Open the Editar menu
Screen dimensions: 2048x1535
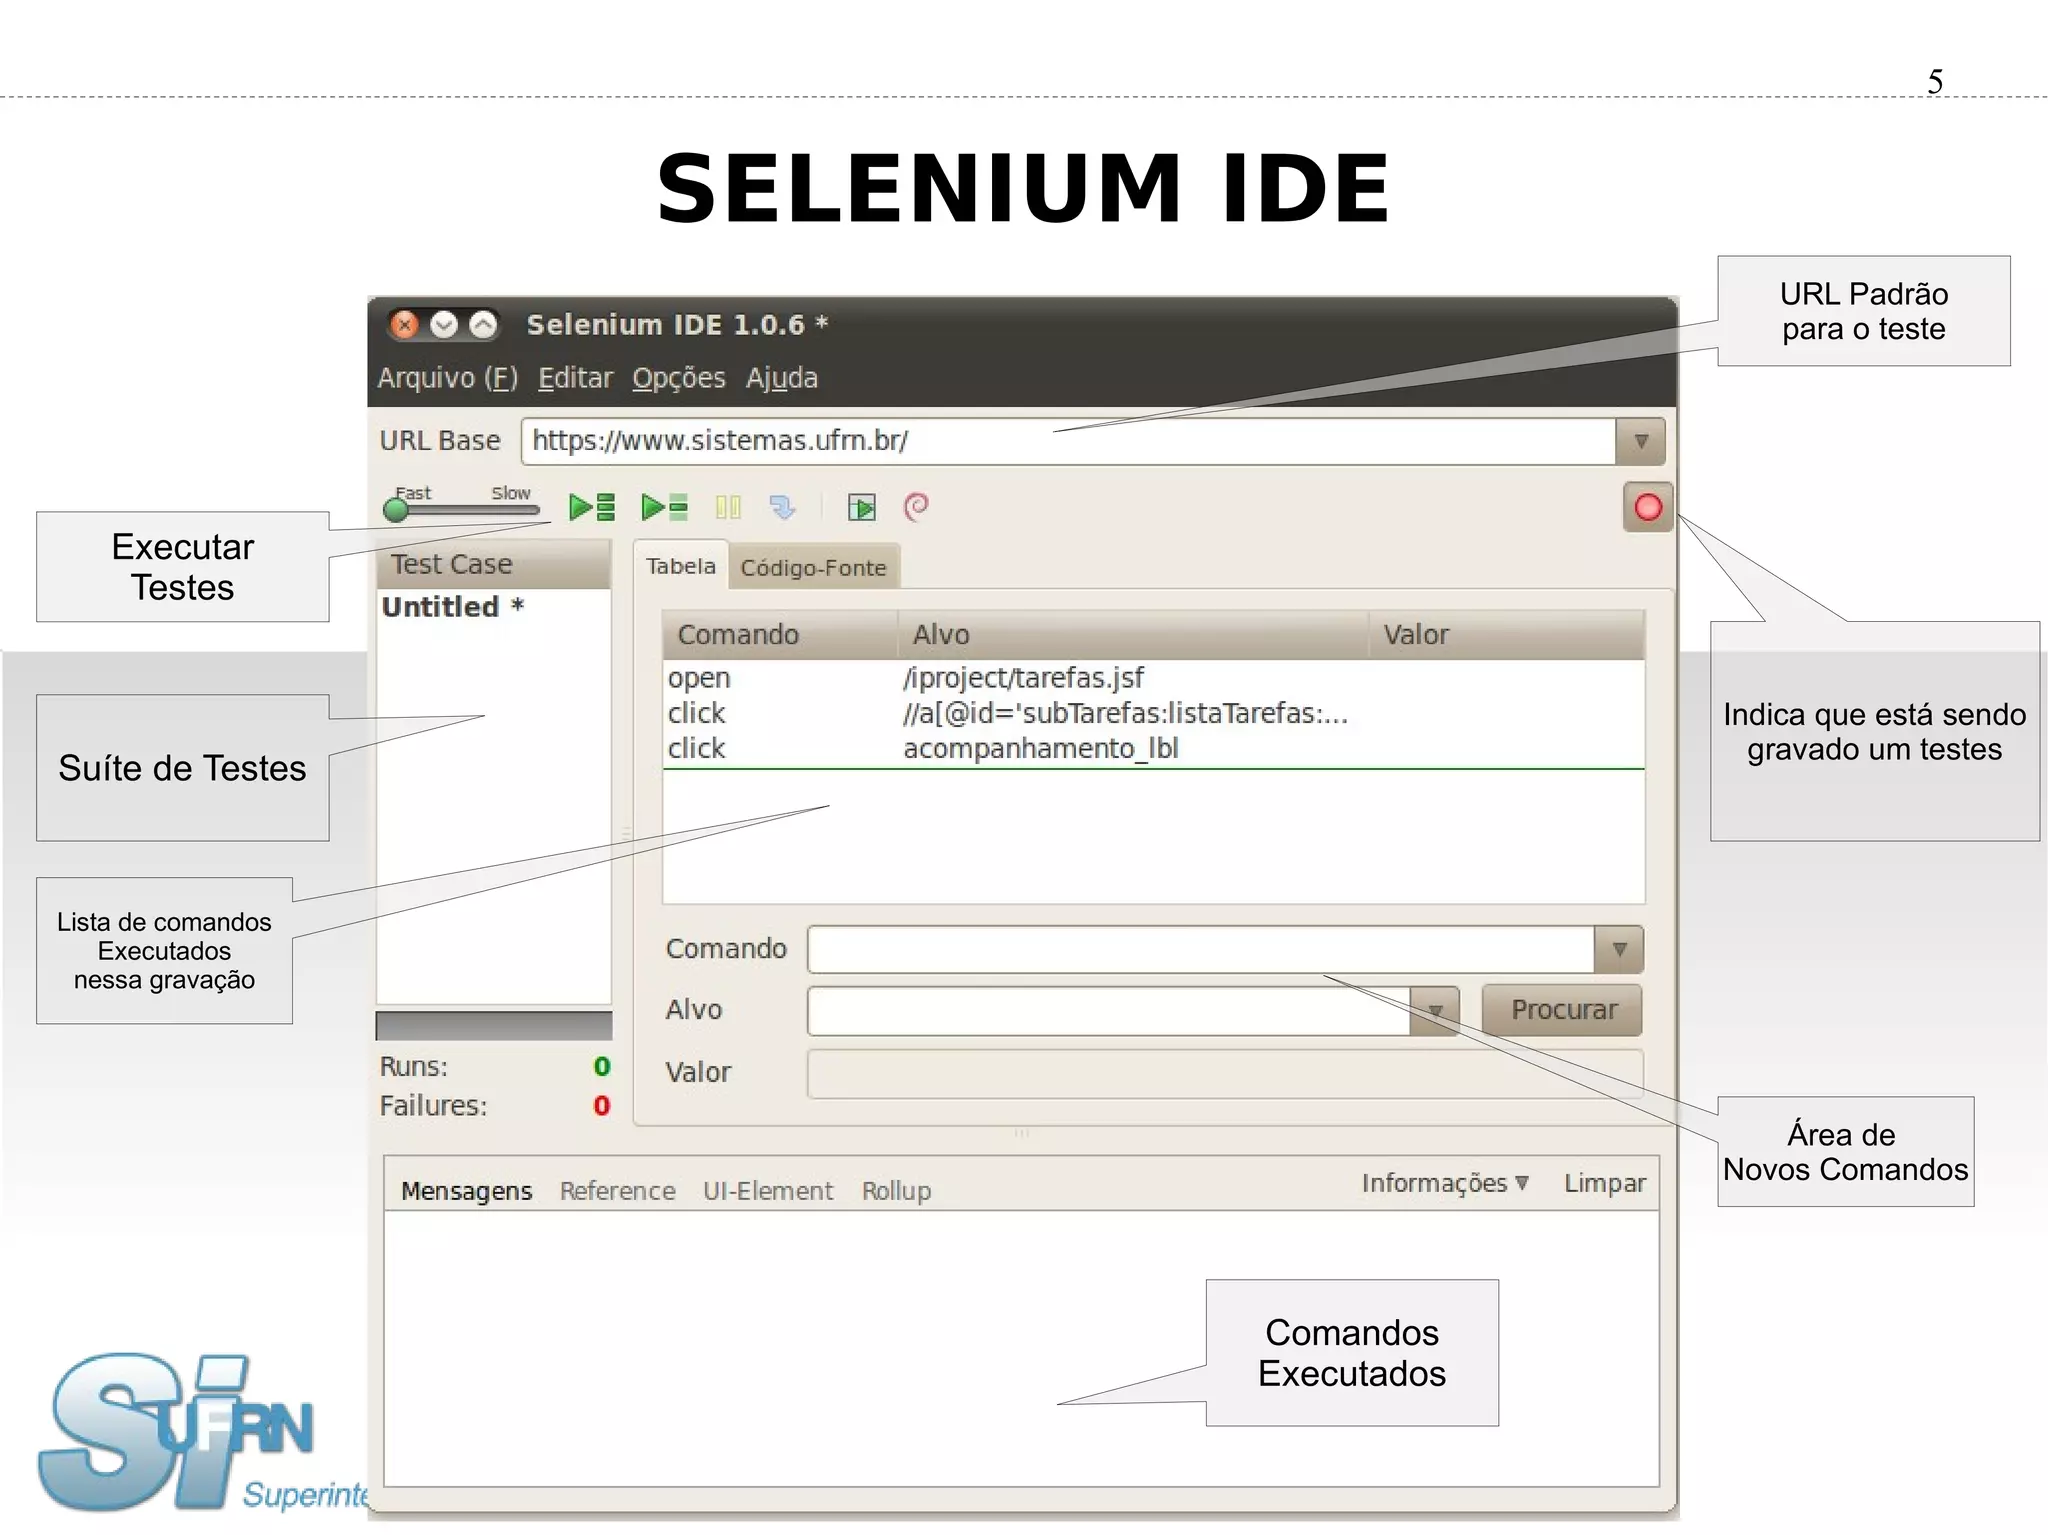click(x=575, y=378)
